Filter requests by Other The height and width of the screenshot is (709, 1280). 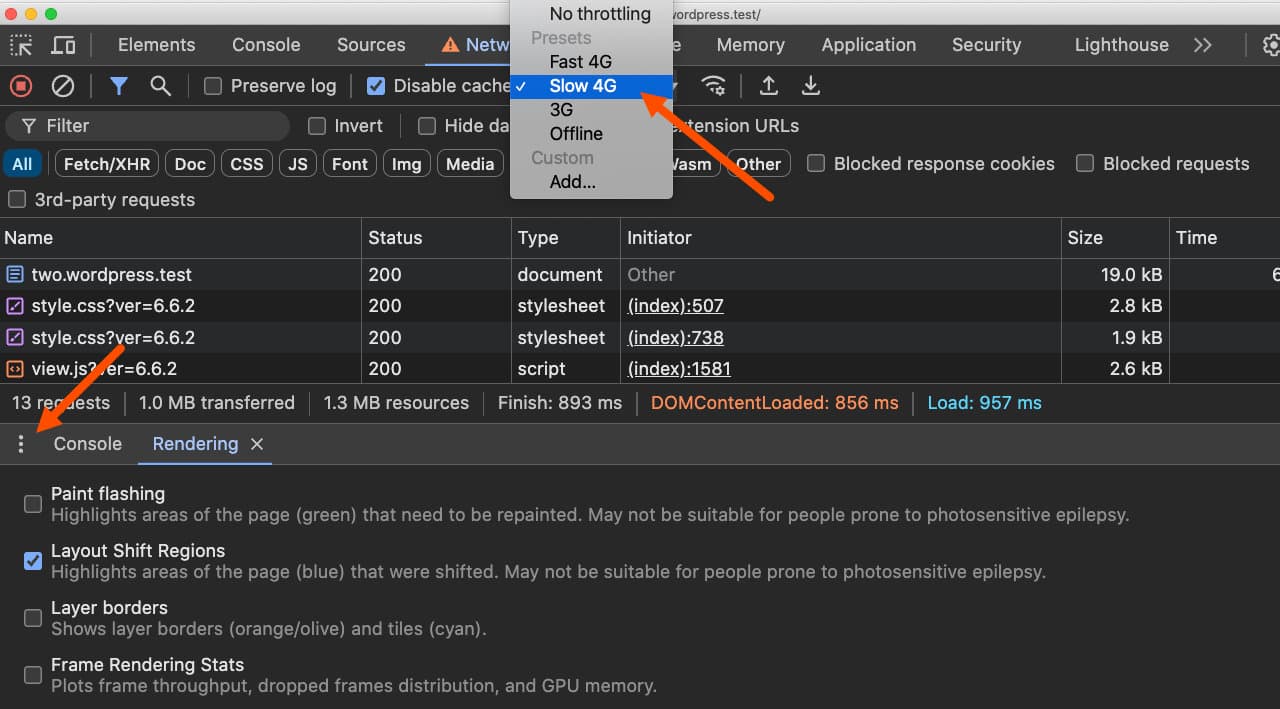tap(758, 164)
